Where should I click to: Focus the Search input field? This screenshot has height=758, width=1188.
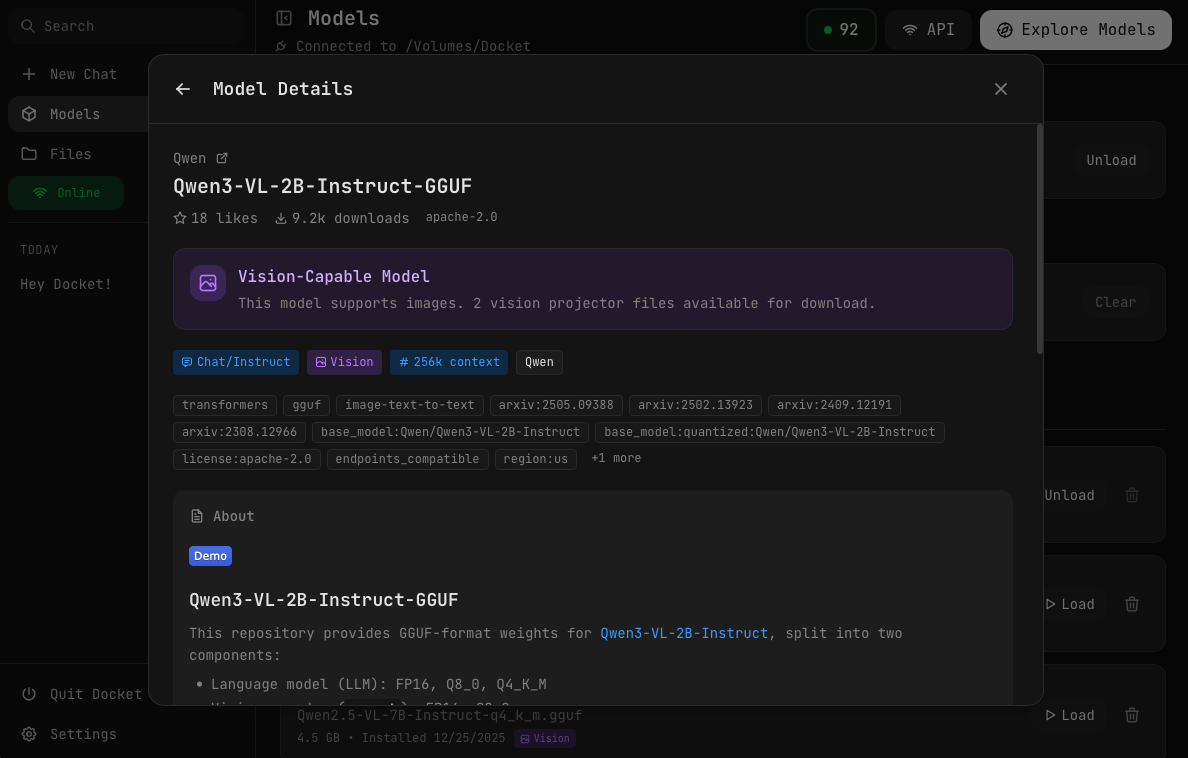tap(130, 26)
